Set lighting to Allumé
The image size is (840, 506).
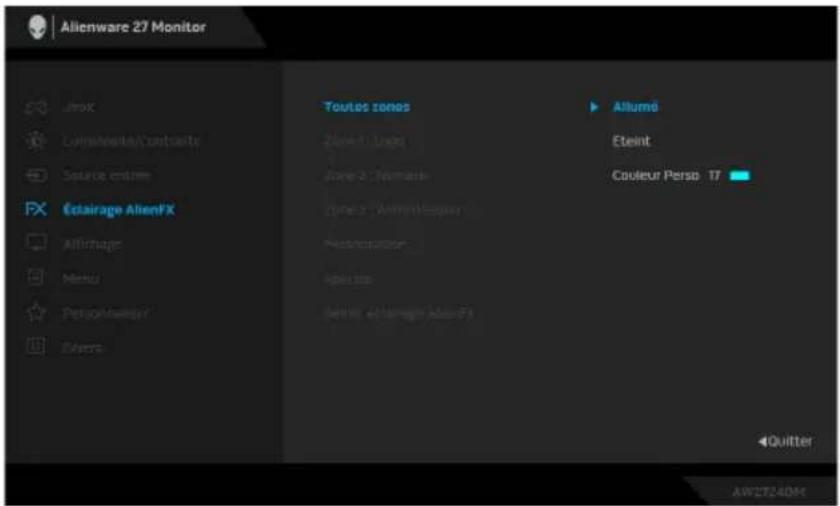(x=635, y=107)
